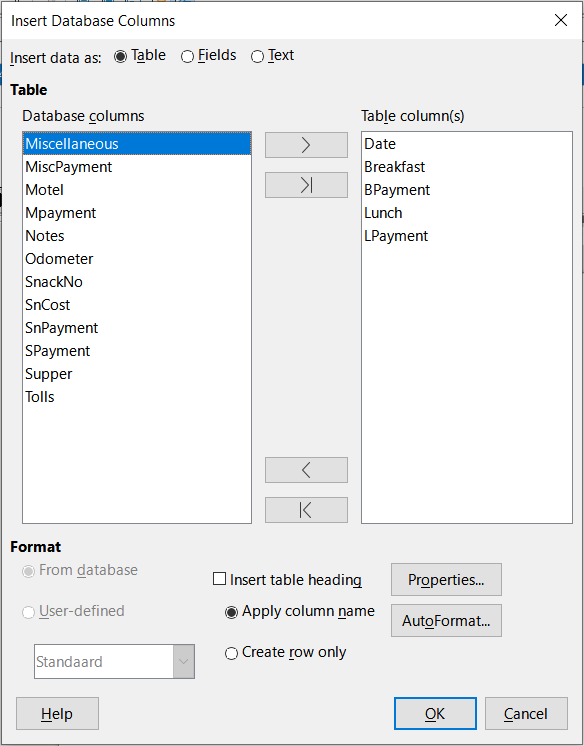Image resolution: width=584 pixels, height=746 pixels.
Task: Select Date in table columns list
Action: tap(467, 144)
